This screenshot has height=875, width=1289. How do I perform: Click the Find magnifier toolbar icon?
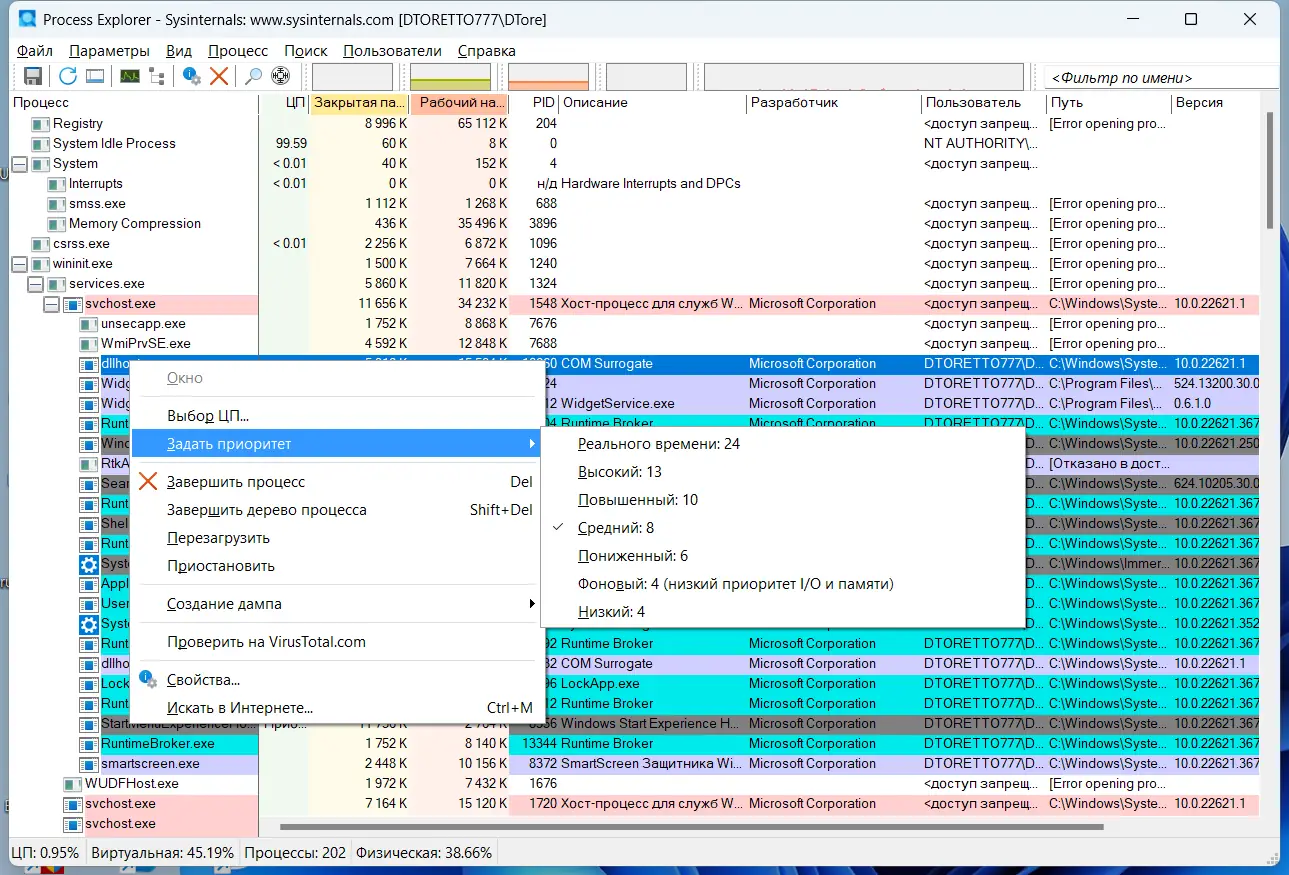tap(253, 76)
